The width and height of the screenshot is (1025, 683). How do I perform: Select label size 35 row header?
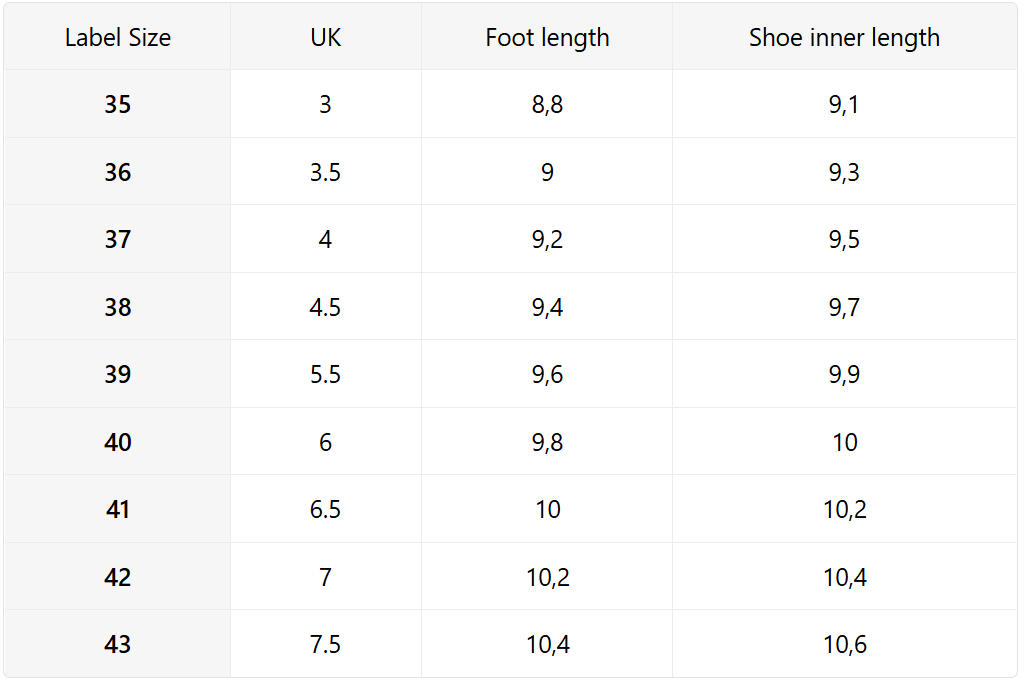click(x=118, y=104)
